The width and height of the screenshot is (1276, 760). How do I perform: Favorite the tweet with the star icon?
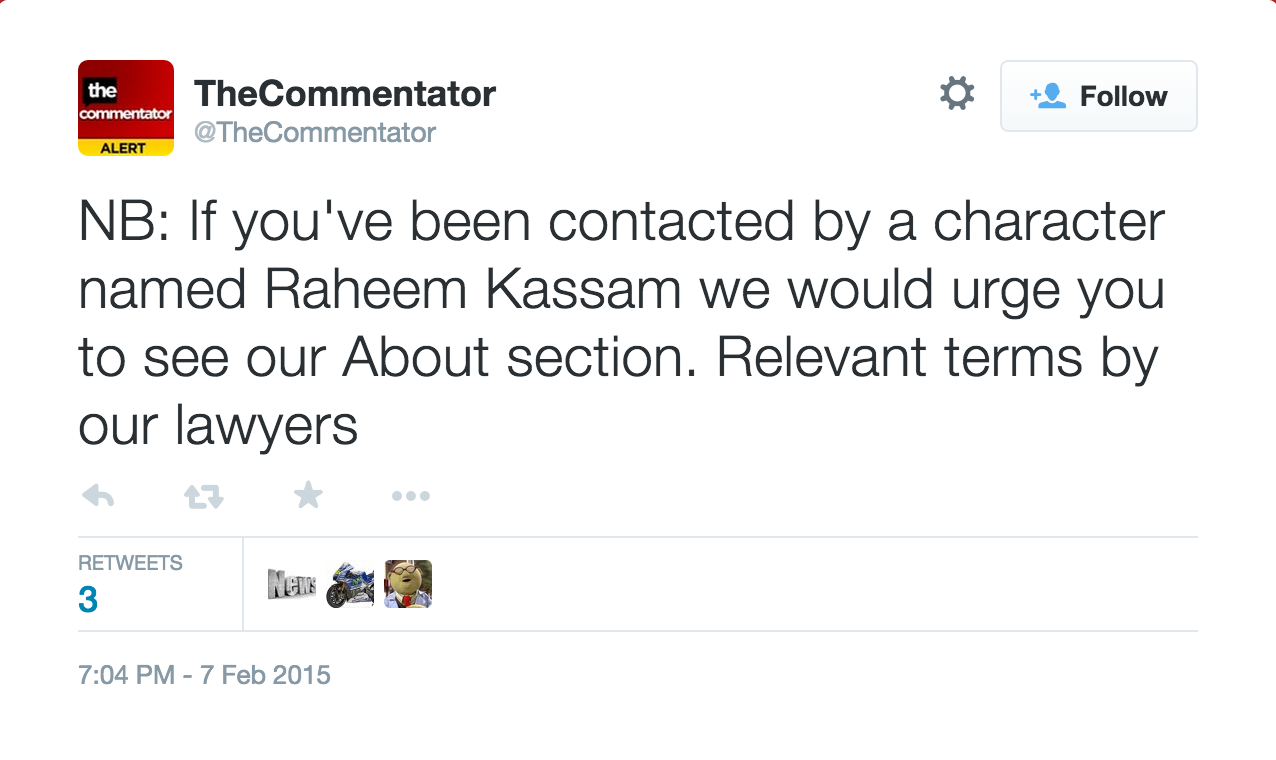pyautogui.click(x=308, y=494)
